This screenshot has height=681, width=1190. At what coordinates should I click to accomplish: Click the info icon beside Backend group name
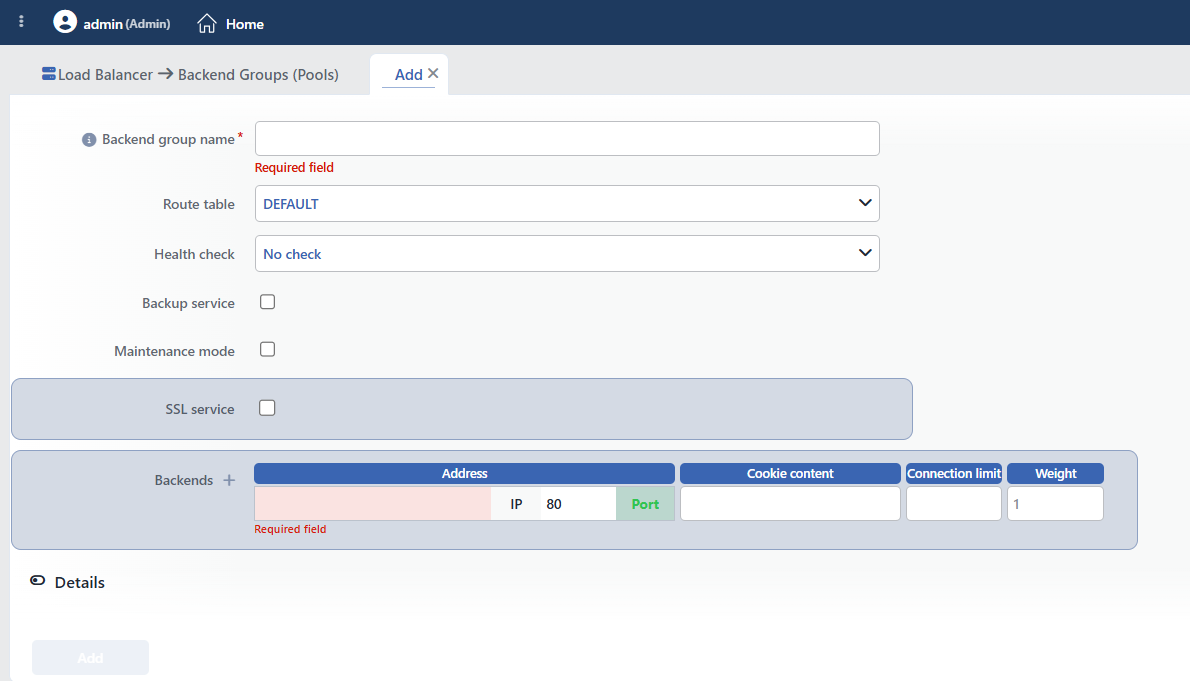pyautogui.click(x=89, y=140)
